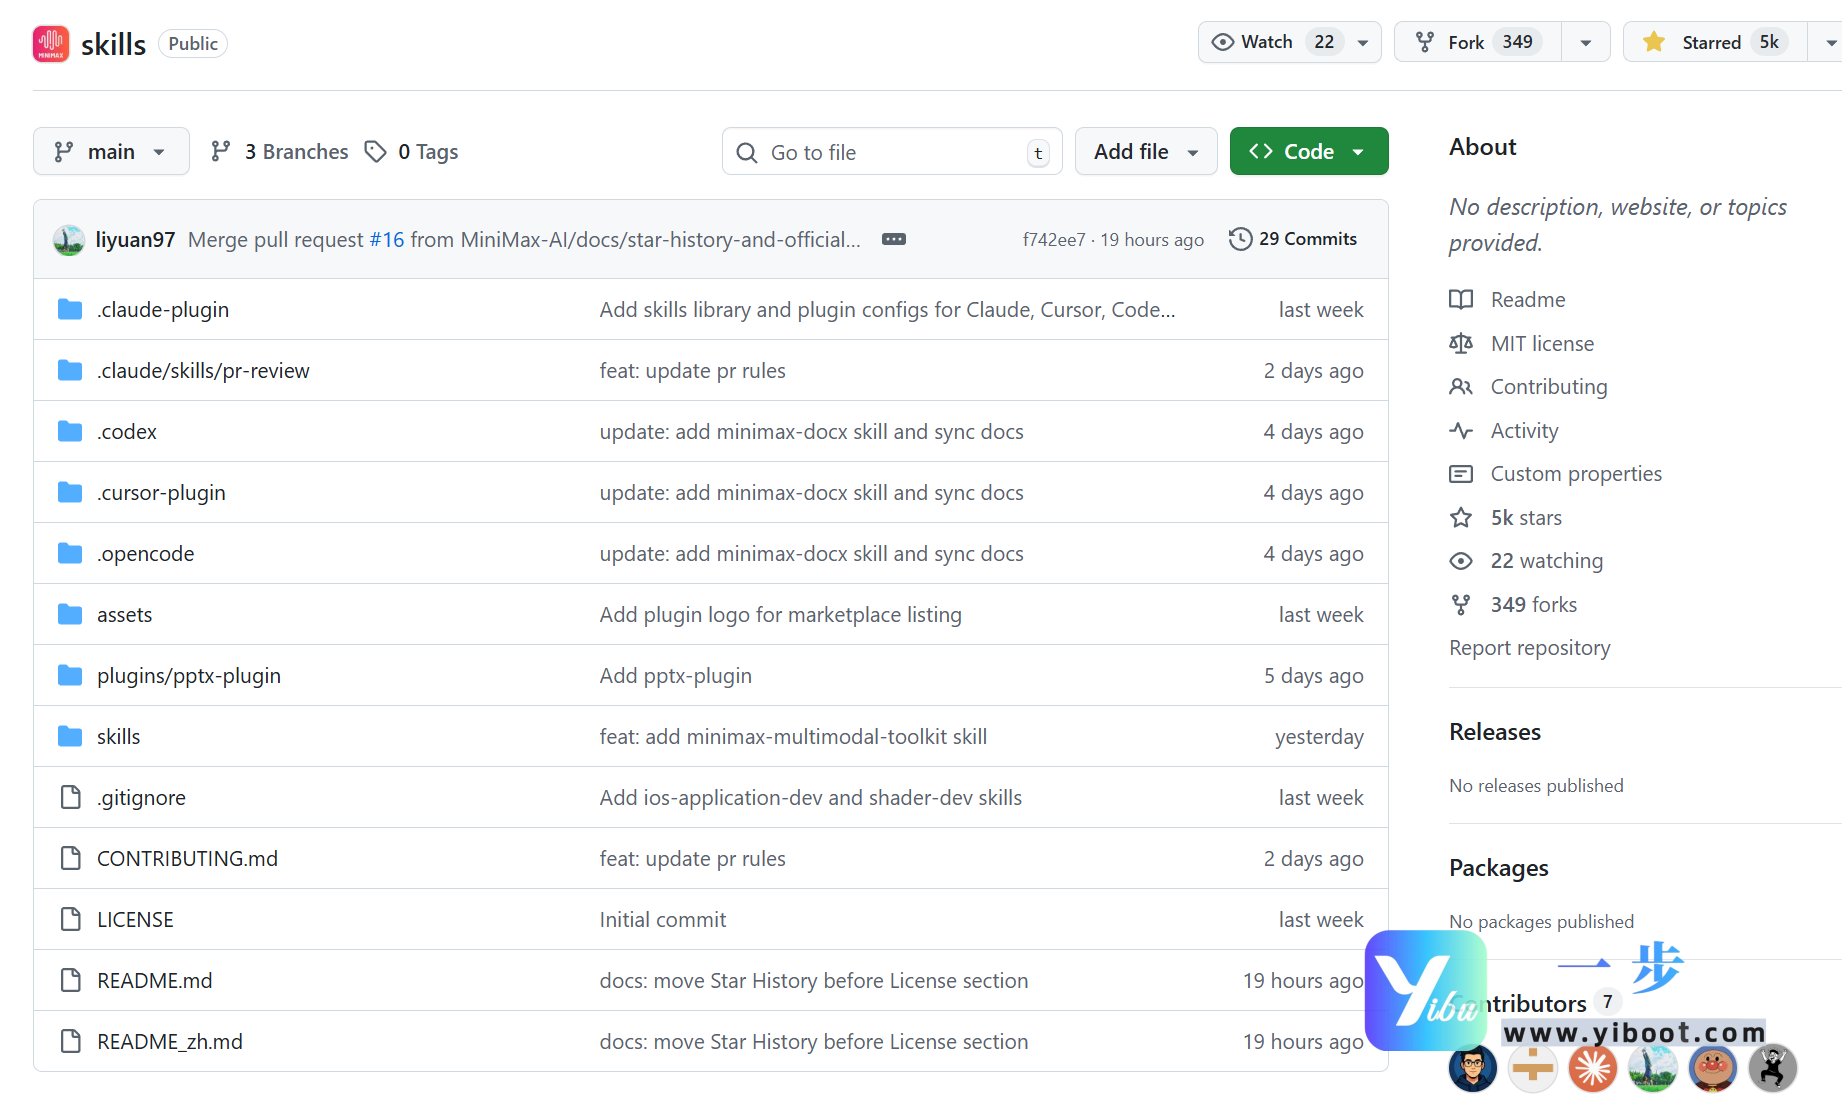The width and height of the screenshot is (1842, 1095).
Task: Click the Readme book icon in About
Action: click(1461, 300)
